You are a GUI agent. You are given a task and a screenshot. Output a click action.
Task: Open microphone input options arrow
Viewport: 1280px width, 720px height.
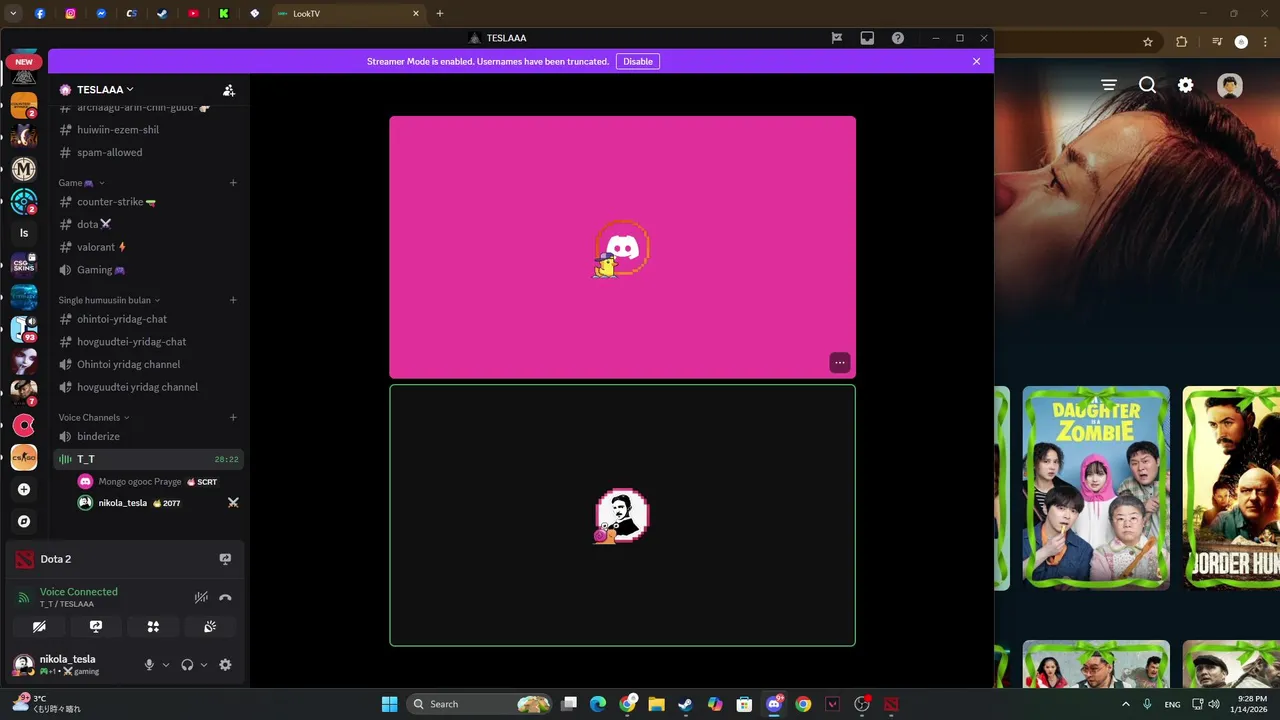[x=166, y=665]
